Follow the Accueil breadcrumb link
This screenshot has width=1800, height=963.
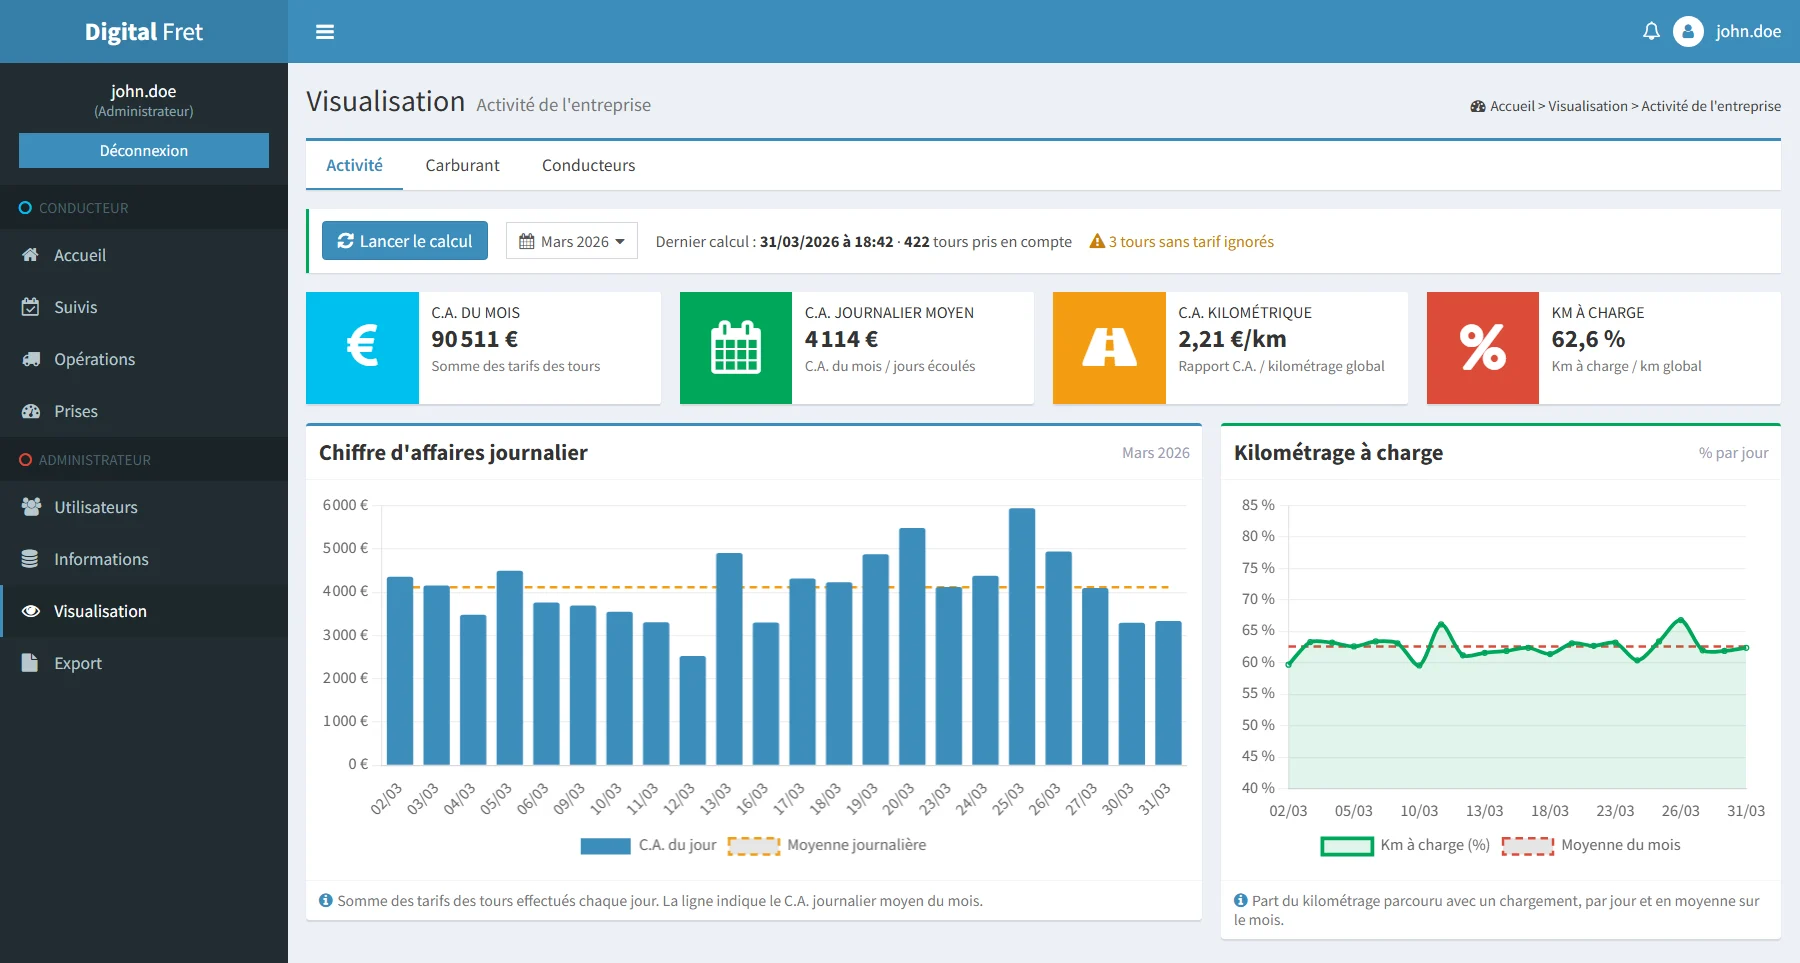click(x=1512, y=106)
